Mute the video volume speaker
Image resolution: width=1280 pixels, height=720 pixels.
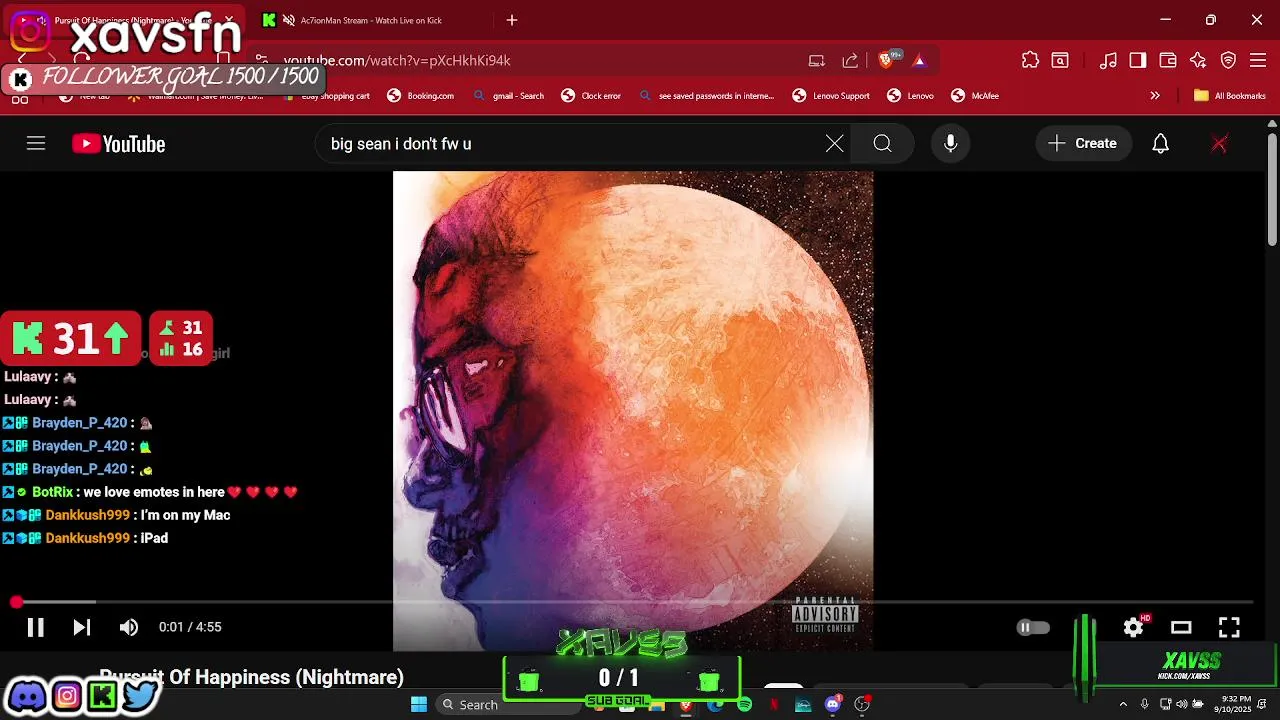[129, 627]
